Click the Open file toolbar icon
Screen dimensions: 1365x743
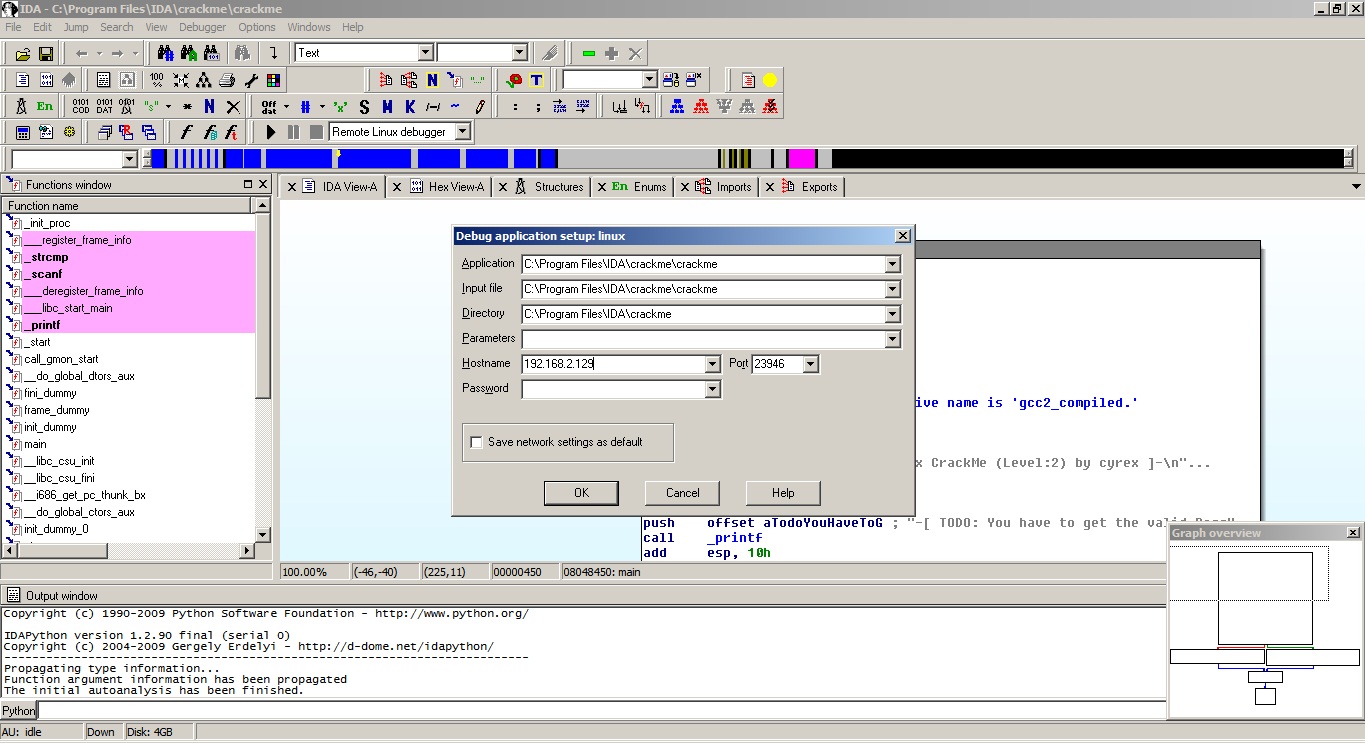22,53
